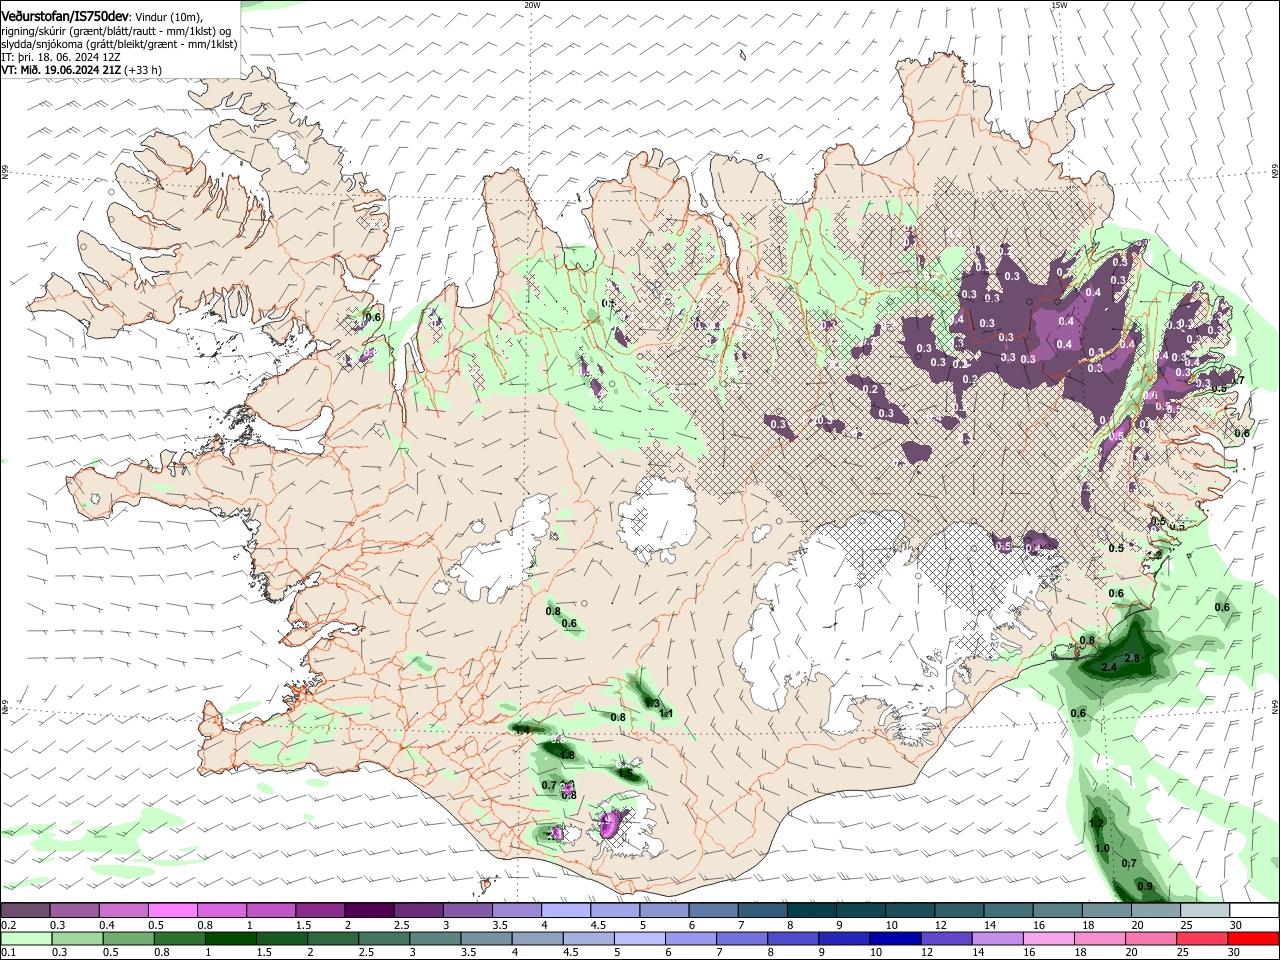Click the '0.4' label in upper legend row
Screen dimensions: 1280x960
pyautogui.click(x=107, y=925)
